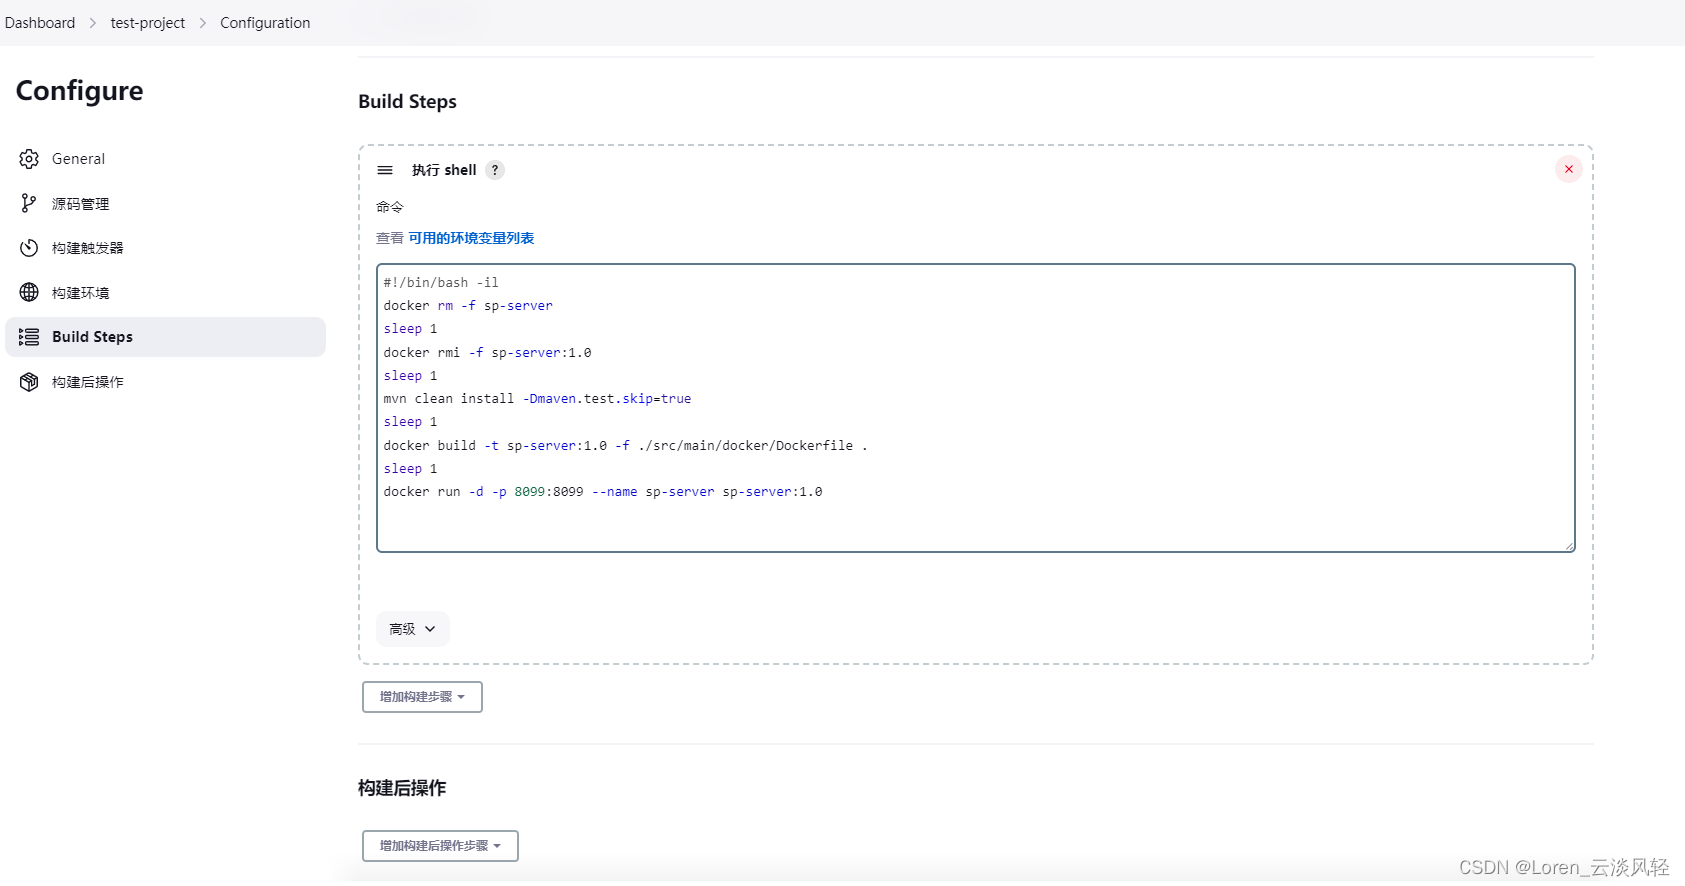Click the 构建环境 globe icon

pyautogui.click(x=29, y=293)
